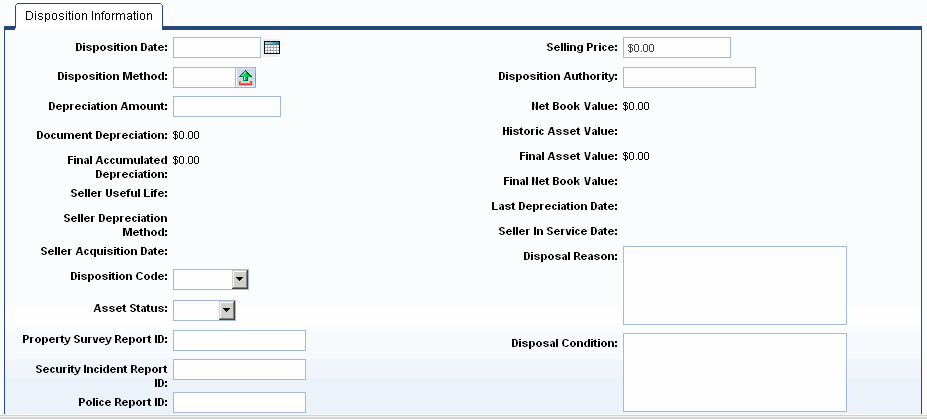Select the Police Report ID field
927x419 pixels.
pos(239,402)
